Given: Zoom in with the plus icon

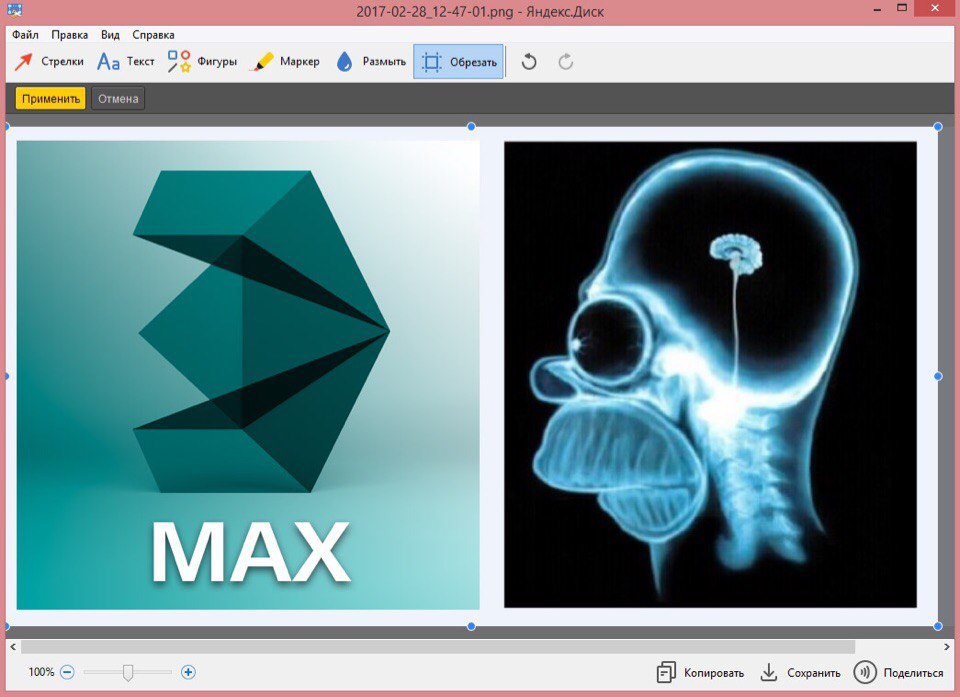Looking at the screenshot, I should click(x=188, y=672).
